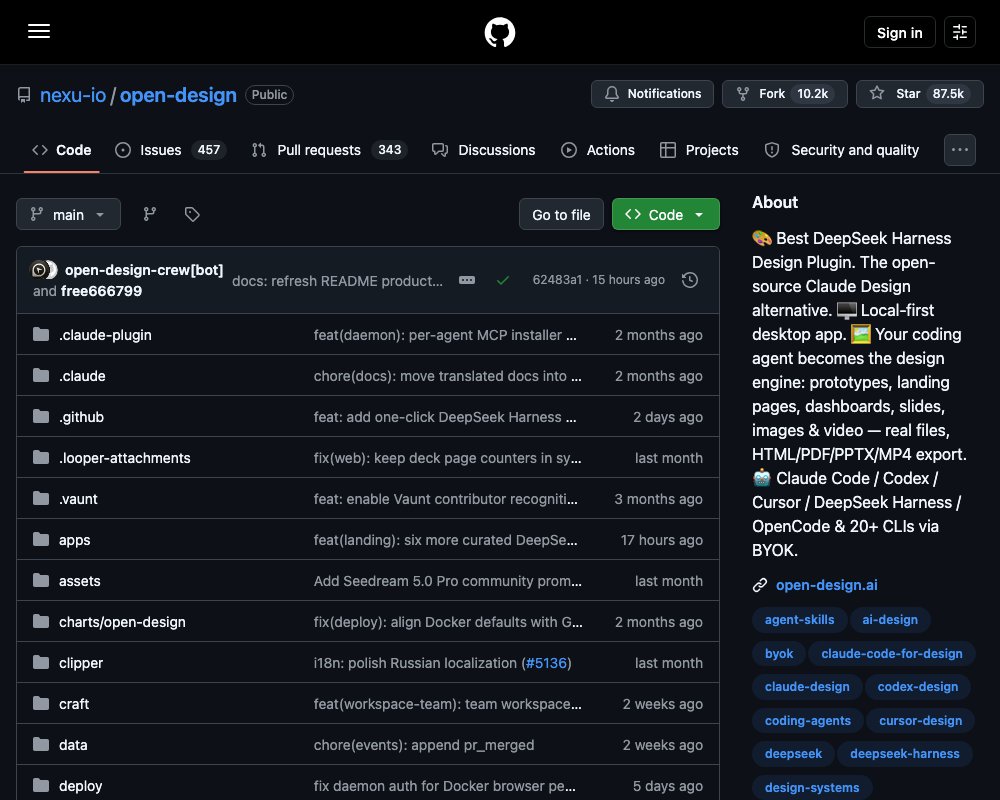The height and width of the screenshot is (800, 1000).
Task: Open 'docs: refresh README product' commit message
Action: tap(337, 281)
